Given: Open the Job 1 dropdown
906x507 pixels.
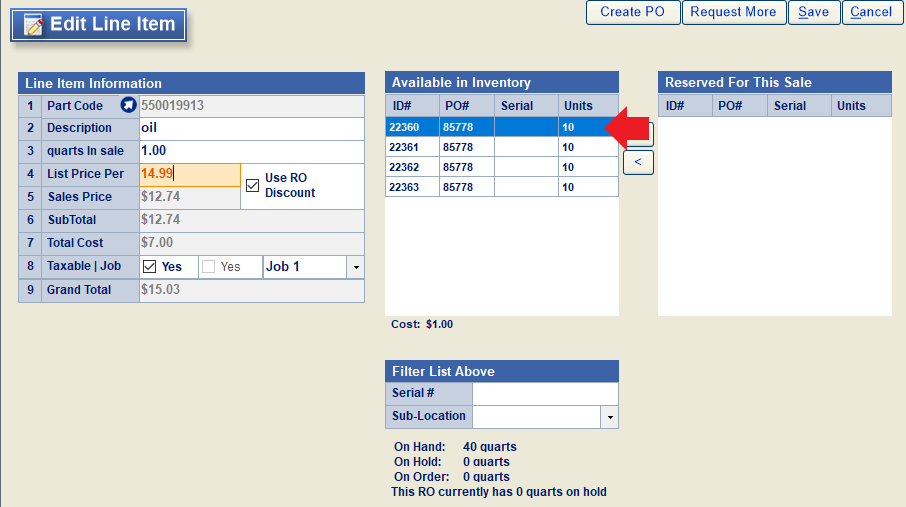Looking at the screenshot, I should 355,267.
